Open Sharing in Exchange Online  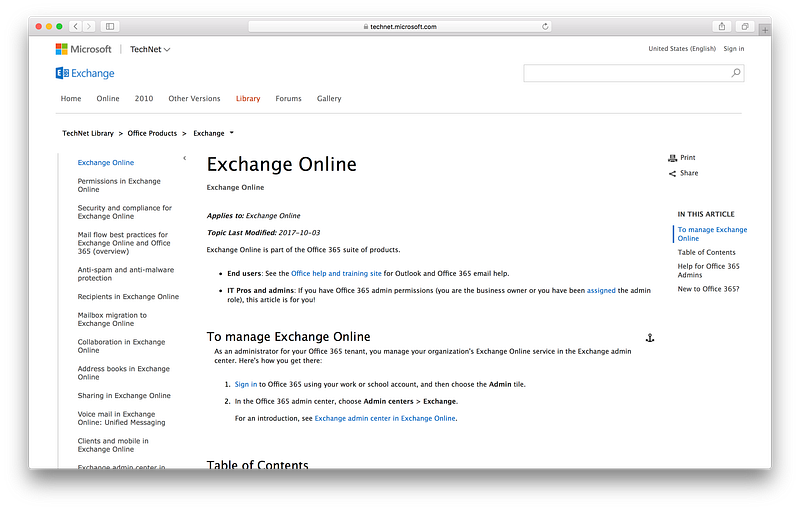click(x=124, y=395)
